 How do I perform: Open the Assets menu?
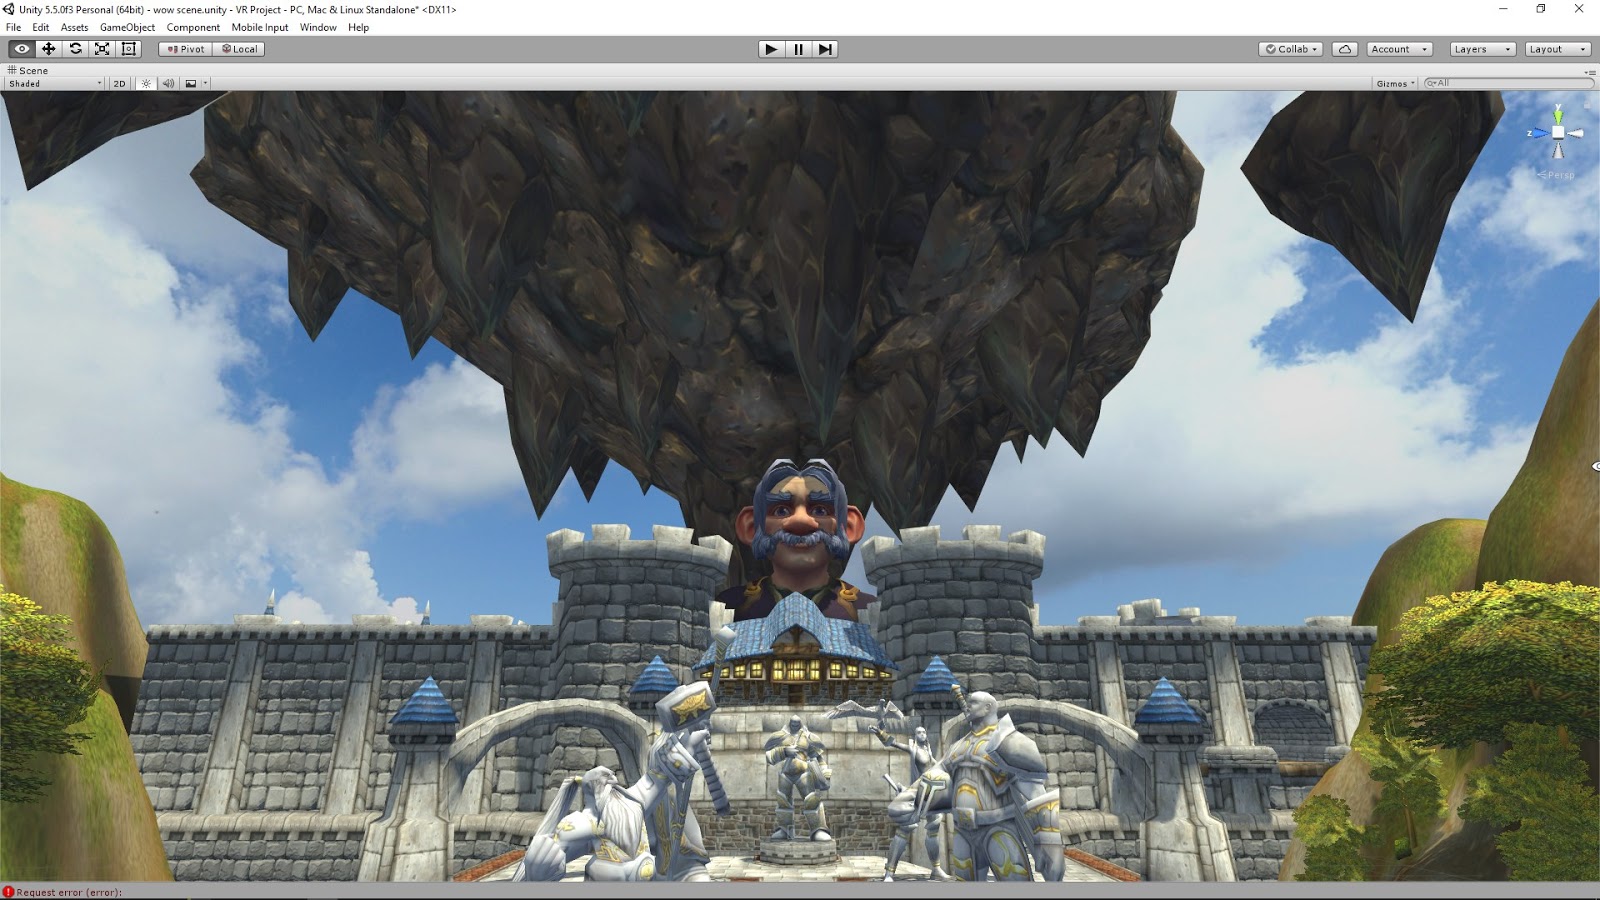click(75, 27)
